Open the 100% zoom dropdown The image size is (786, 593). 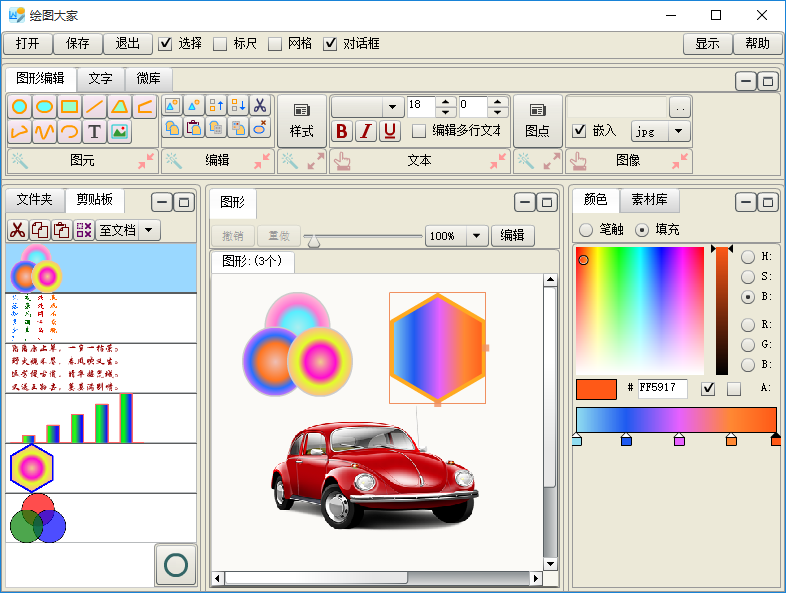click(x=477, y=236)
